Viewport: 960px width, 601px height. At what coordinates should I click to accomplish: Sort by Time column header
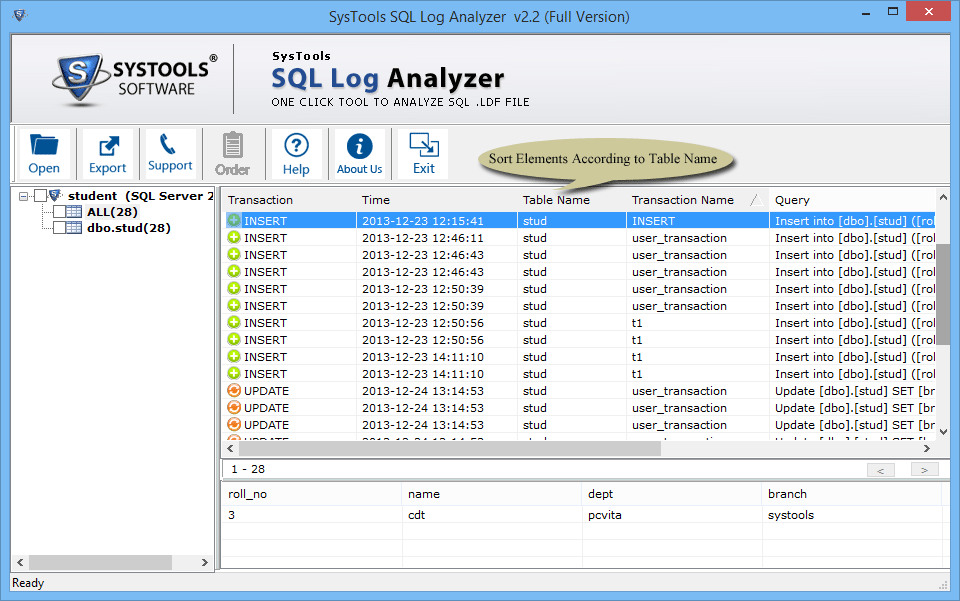(x=437, y=200)
